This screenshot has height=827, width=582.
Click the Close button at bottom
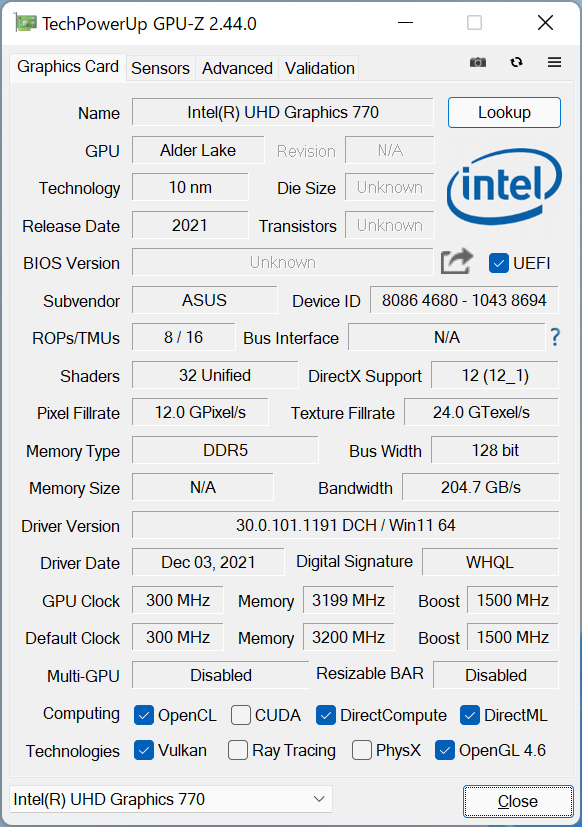pyautogui.click(x=518, y=801)
